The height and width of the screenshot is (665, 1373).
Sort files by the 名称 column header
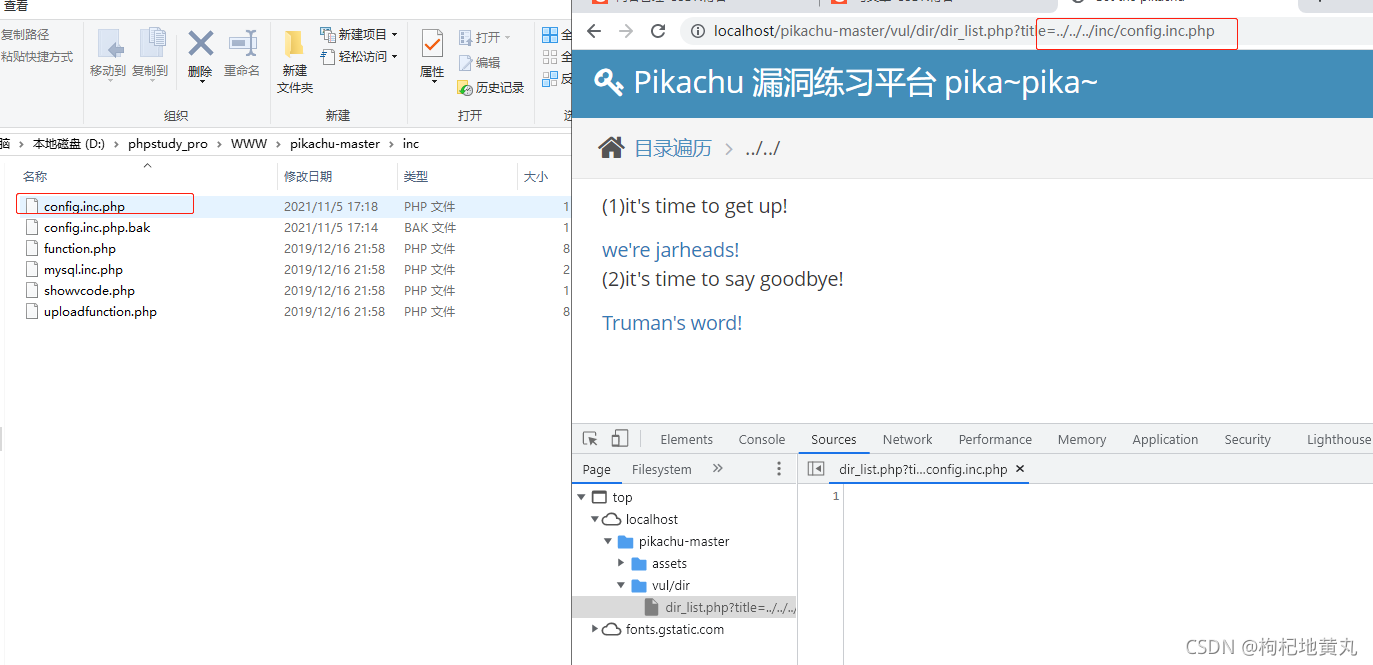click(35, 177)
